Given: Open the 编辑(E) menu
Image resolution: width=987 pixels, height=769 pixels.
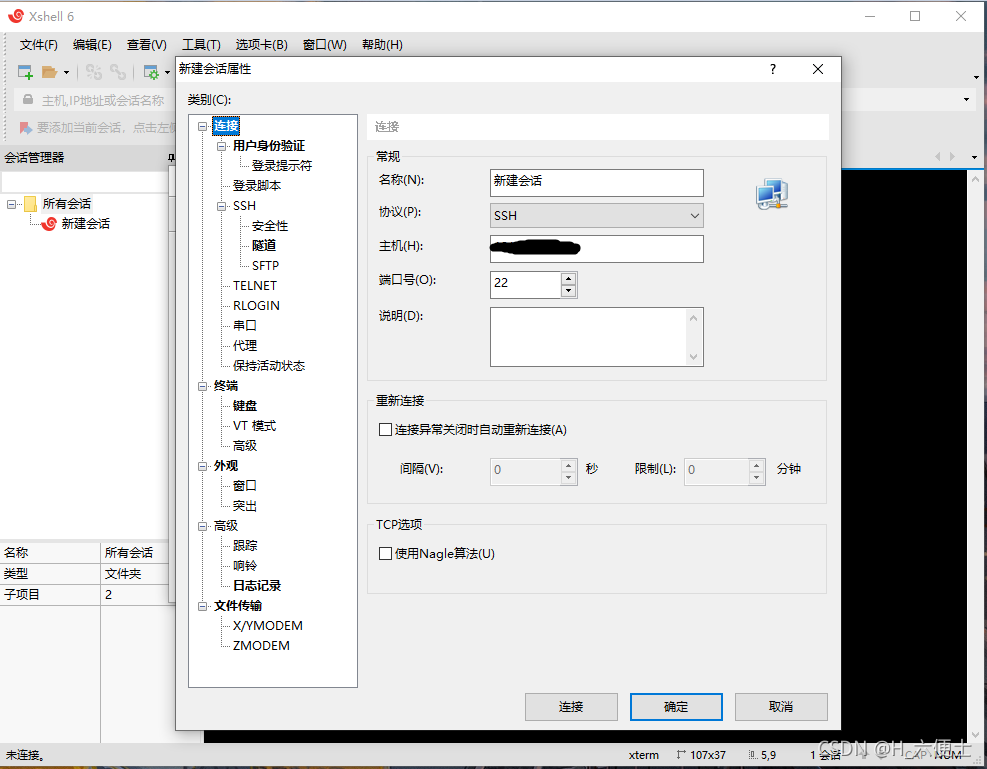Looking at the screenshot, I should pyautogui.click(x=92, y=45).
